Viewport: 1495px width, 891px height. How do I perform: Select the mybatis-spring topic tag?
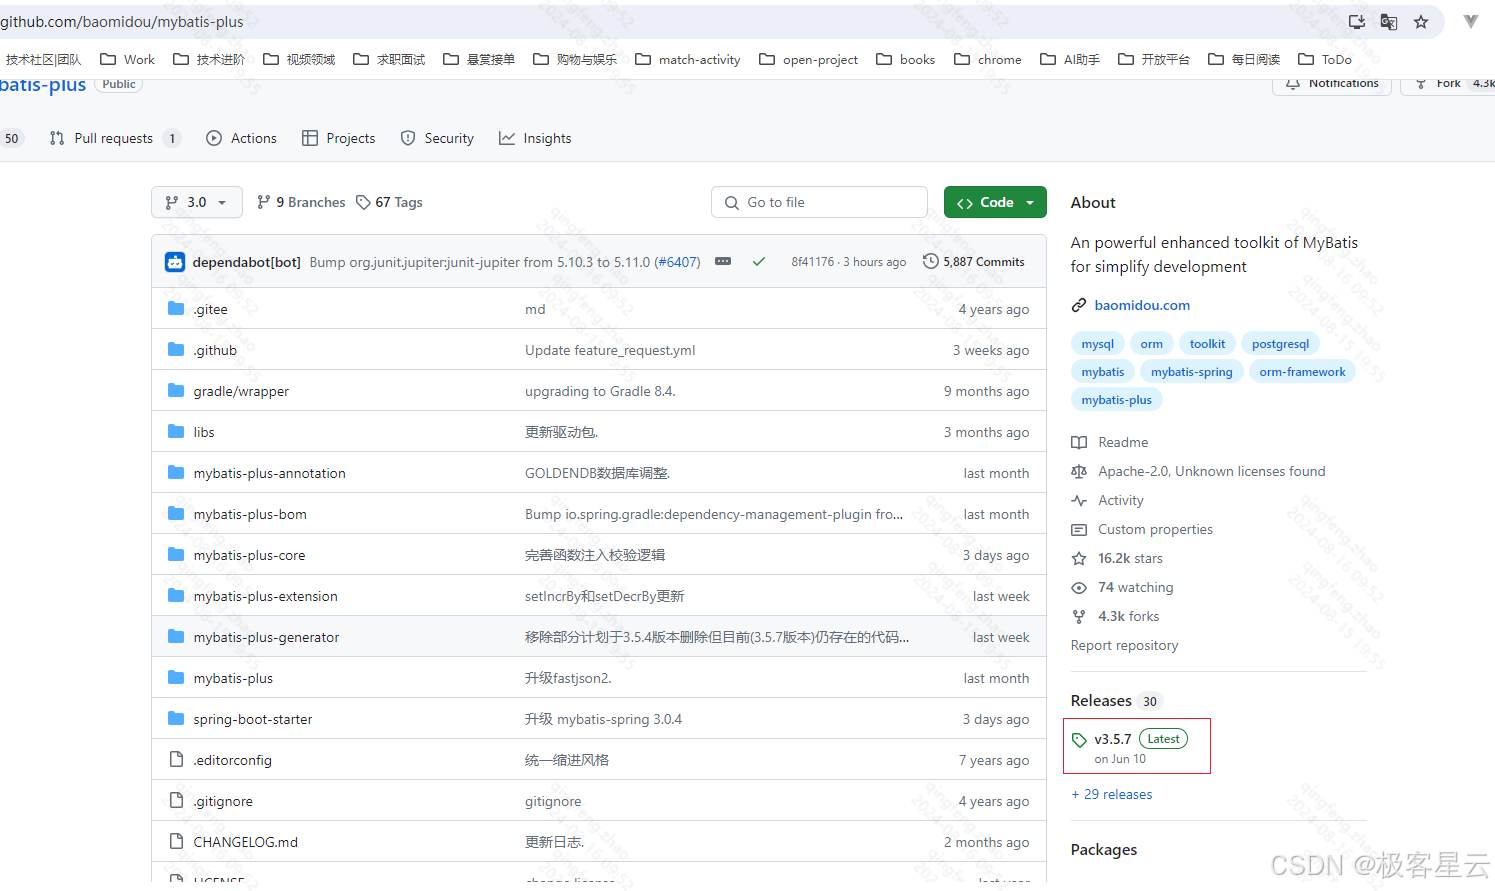[x=1191, y=372]
